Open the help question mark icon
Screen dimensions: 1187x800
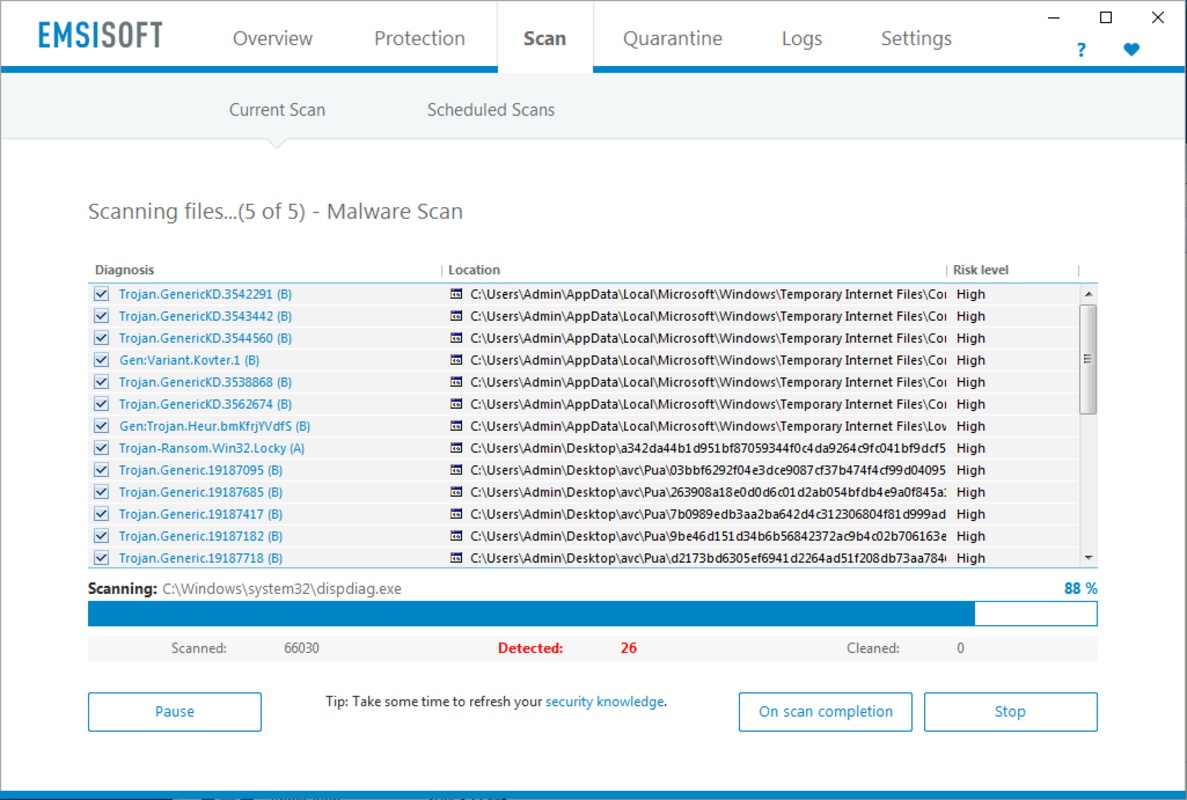(x=1081, y=50)
